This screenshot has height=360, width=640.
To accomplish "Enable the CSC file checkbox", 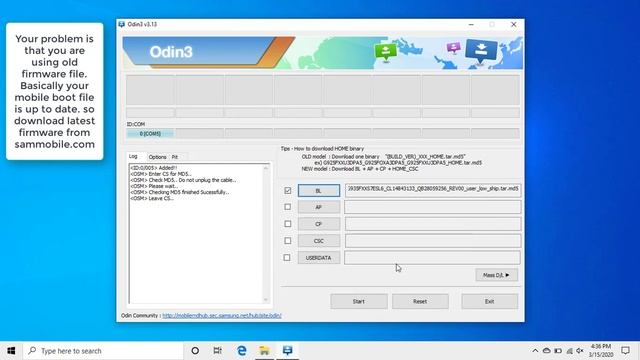I will click(x=288, y=241).
